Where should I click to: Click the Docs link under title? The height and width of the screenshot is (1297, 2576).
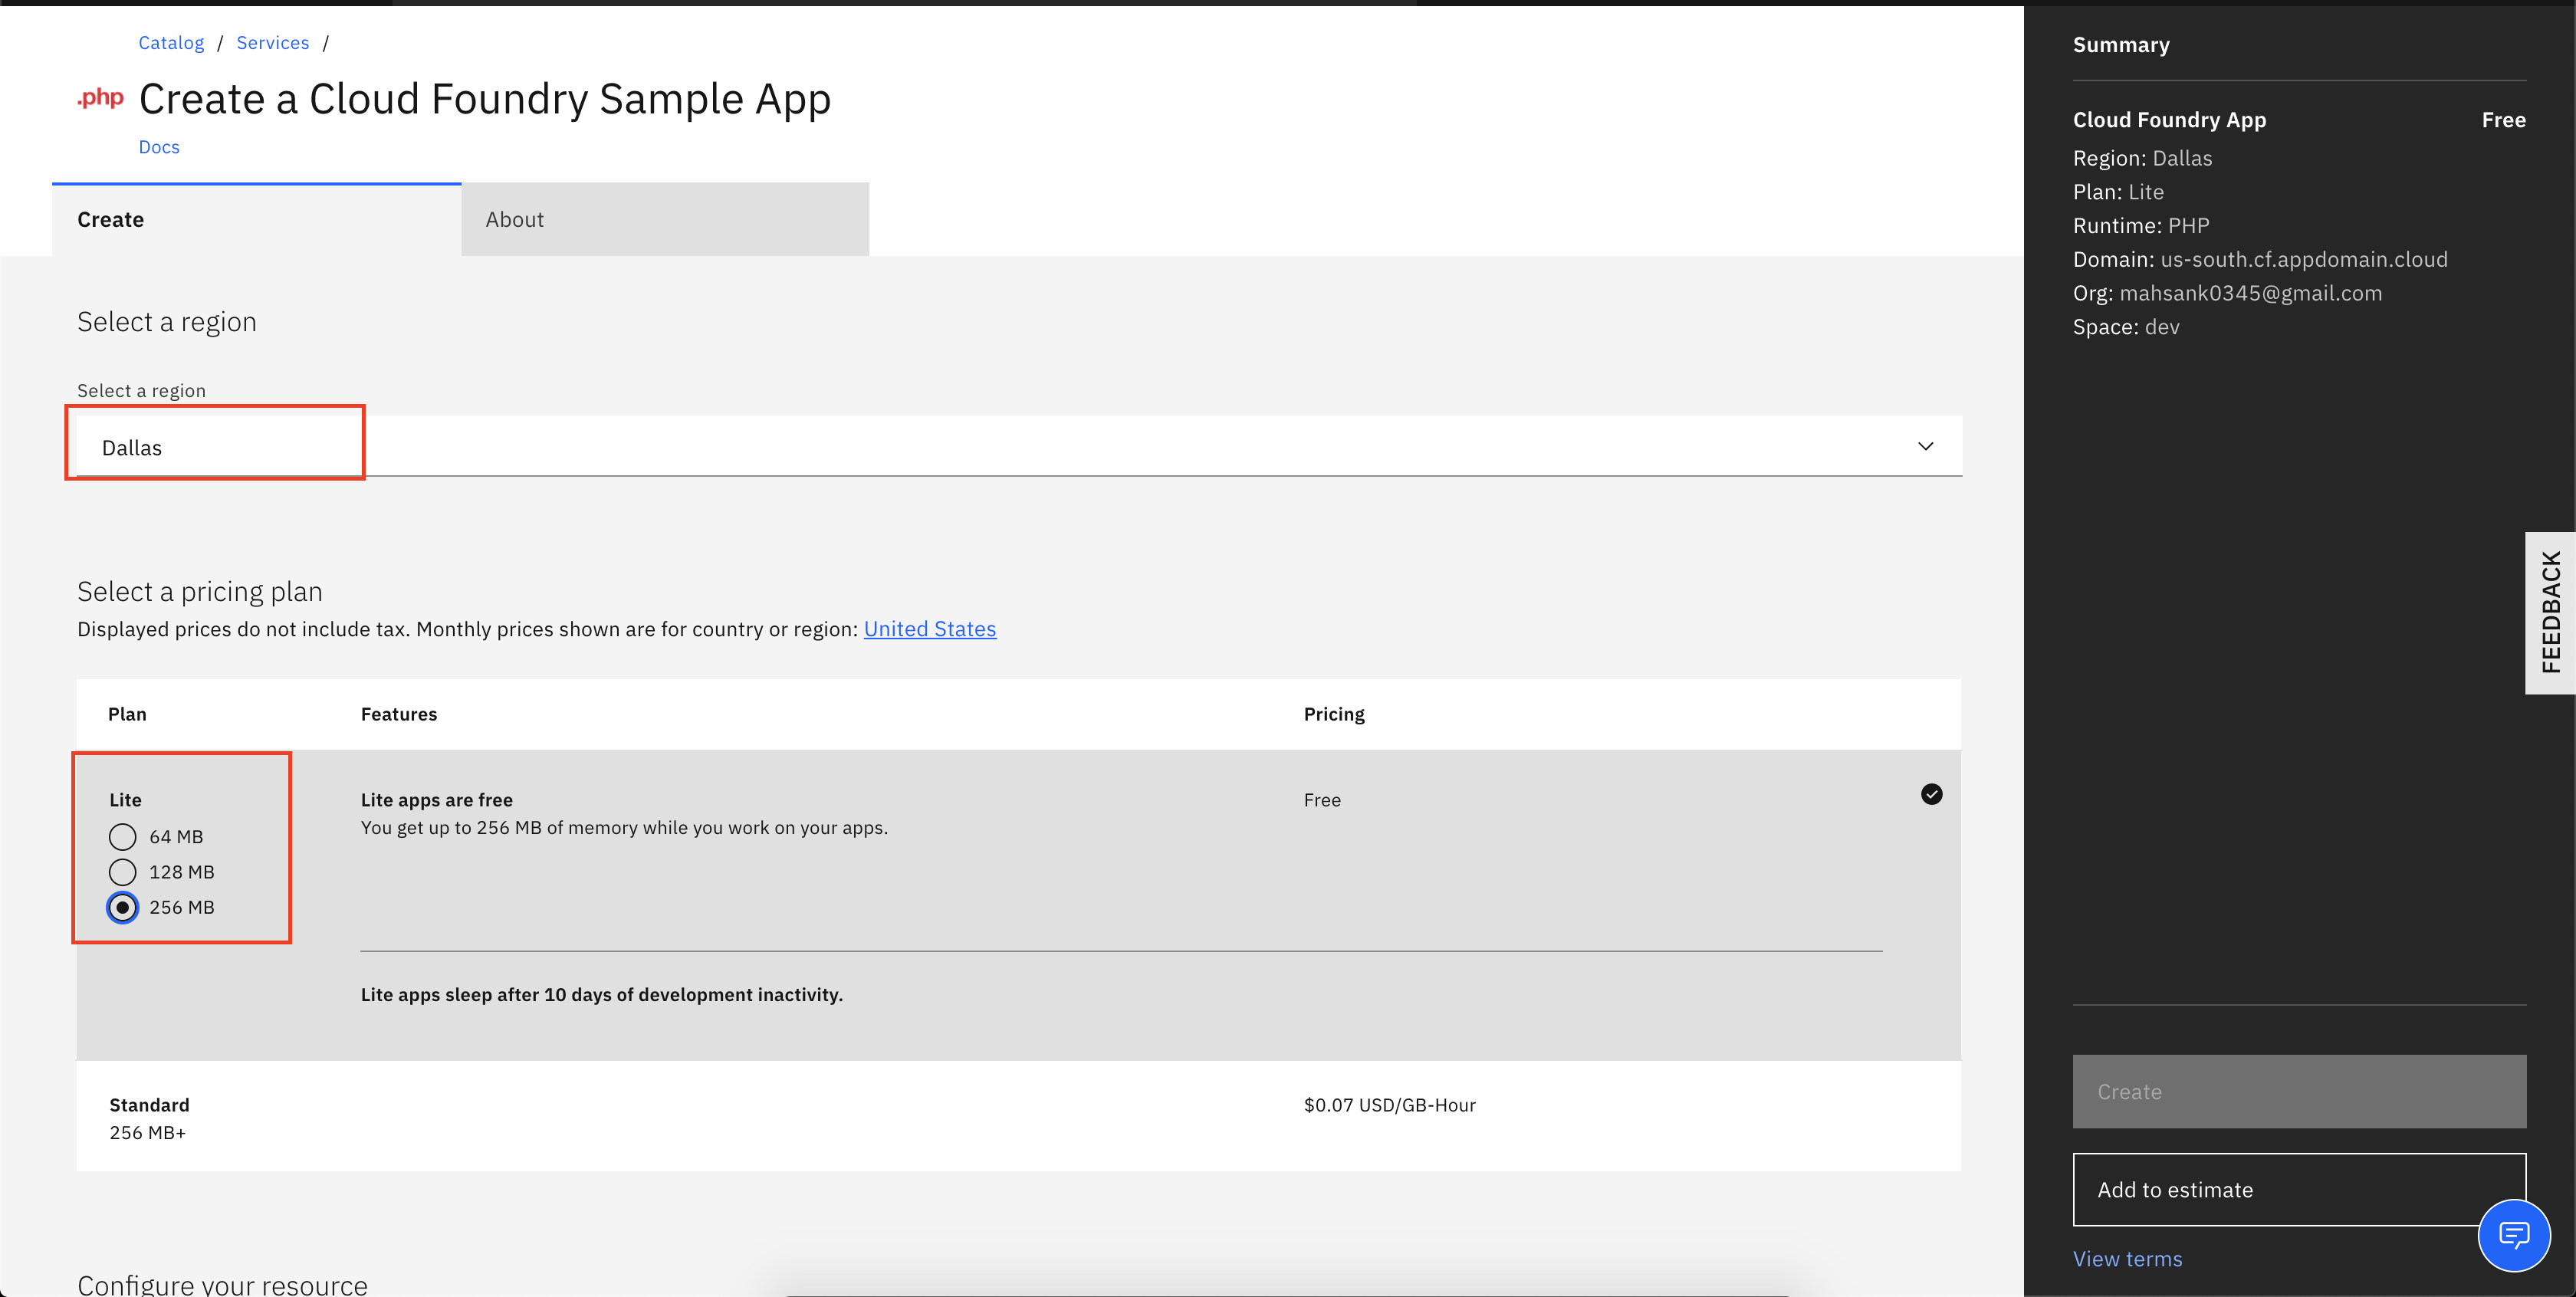point(160,146)
